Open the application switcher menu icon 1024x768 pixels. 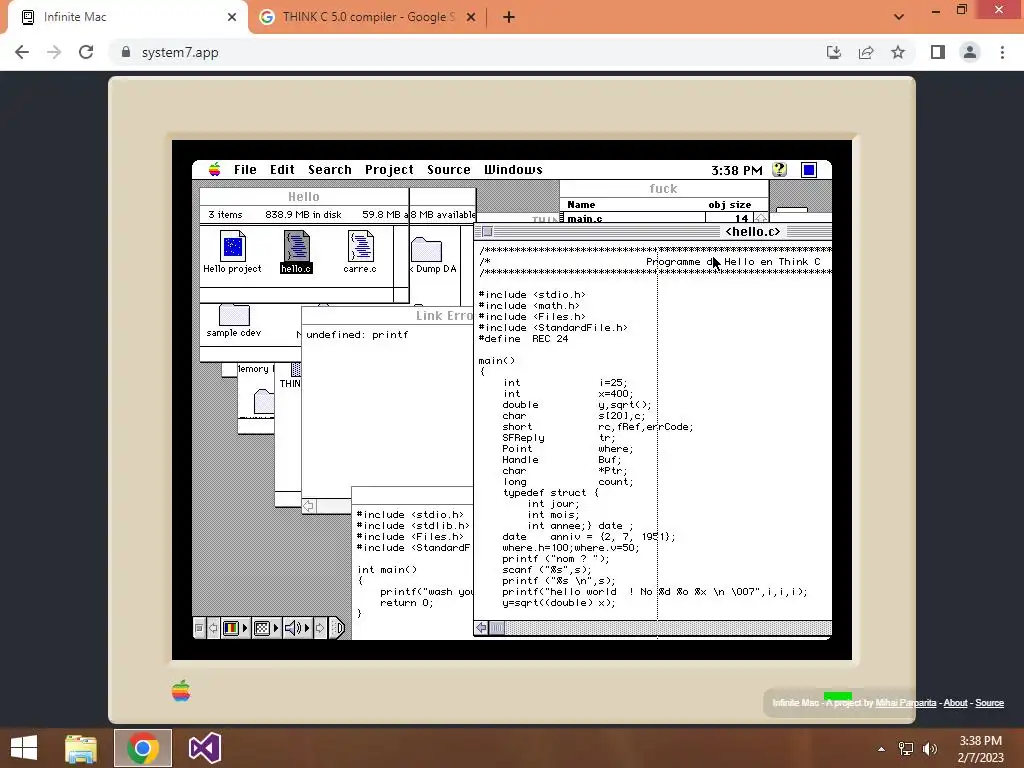click(x=808, y=170)
